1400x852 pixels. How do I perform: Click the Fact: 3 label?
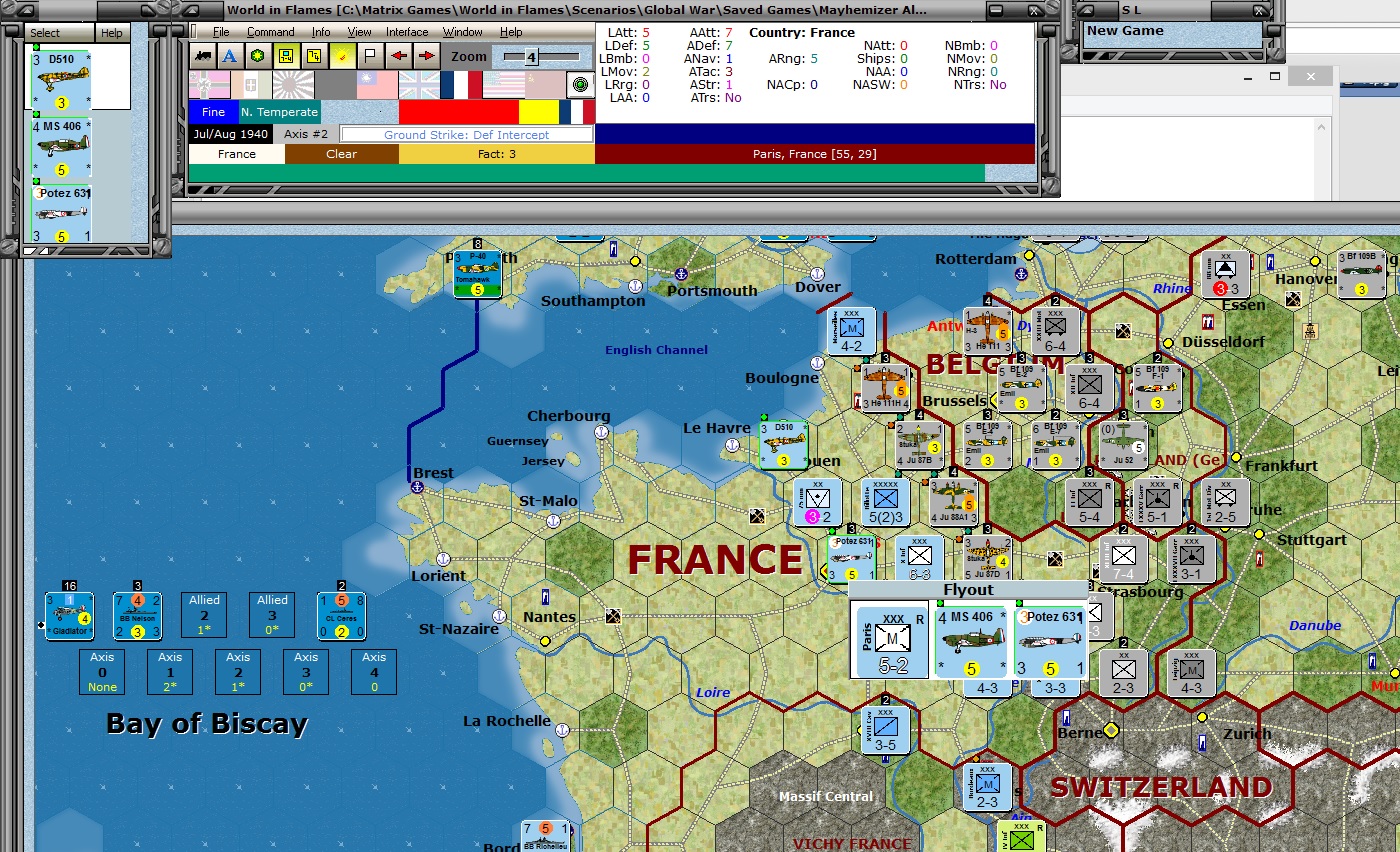tap(497, 154)
